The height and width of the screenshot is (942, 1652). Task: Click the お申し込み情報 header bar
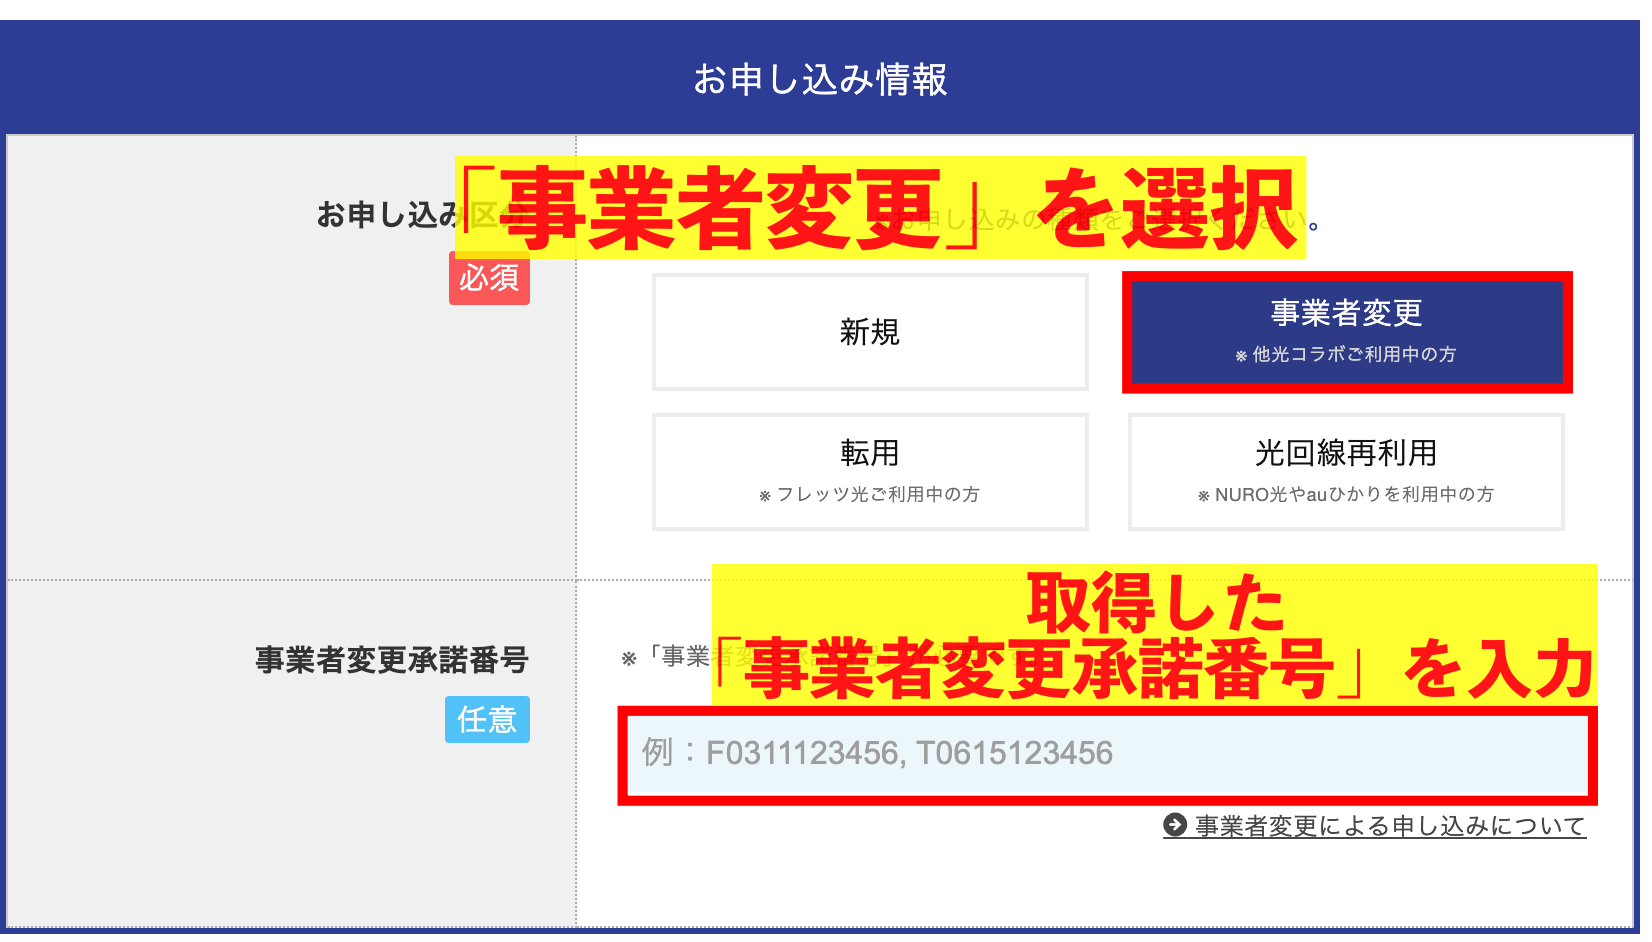[824, 76]
